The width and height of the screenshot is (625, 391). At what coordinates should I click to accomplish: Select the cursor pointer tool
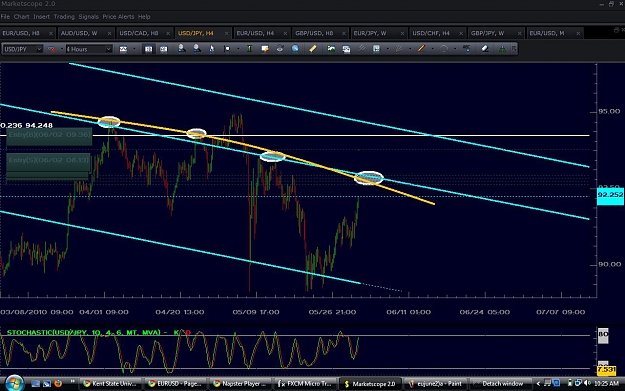212,49
